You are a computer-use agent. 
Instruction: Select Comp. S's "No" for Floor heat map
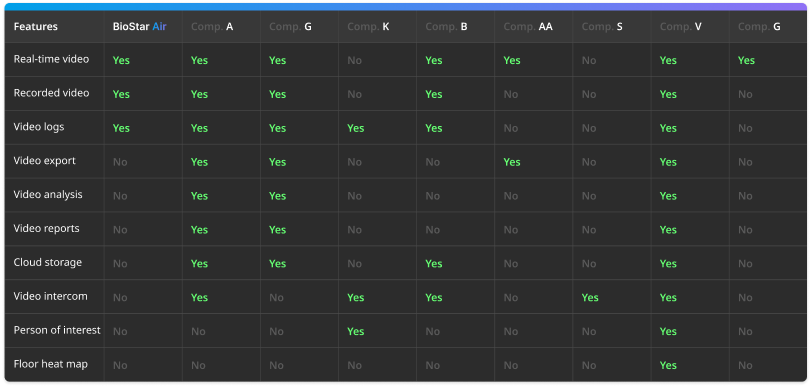(x=589, y=365)
